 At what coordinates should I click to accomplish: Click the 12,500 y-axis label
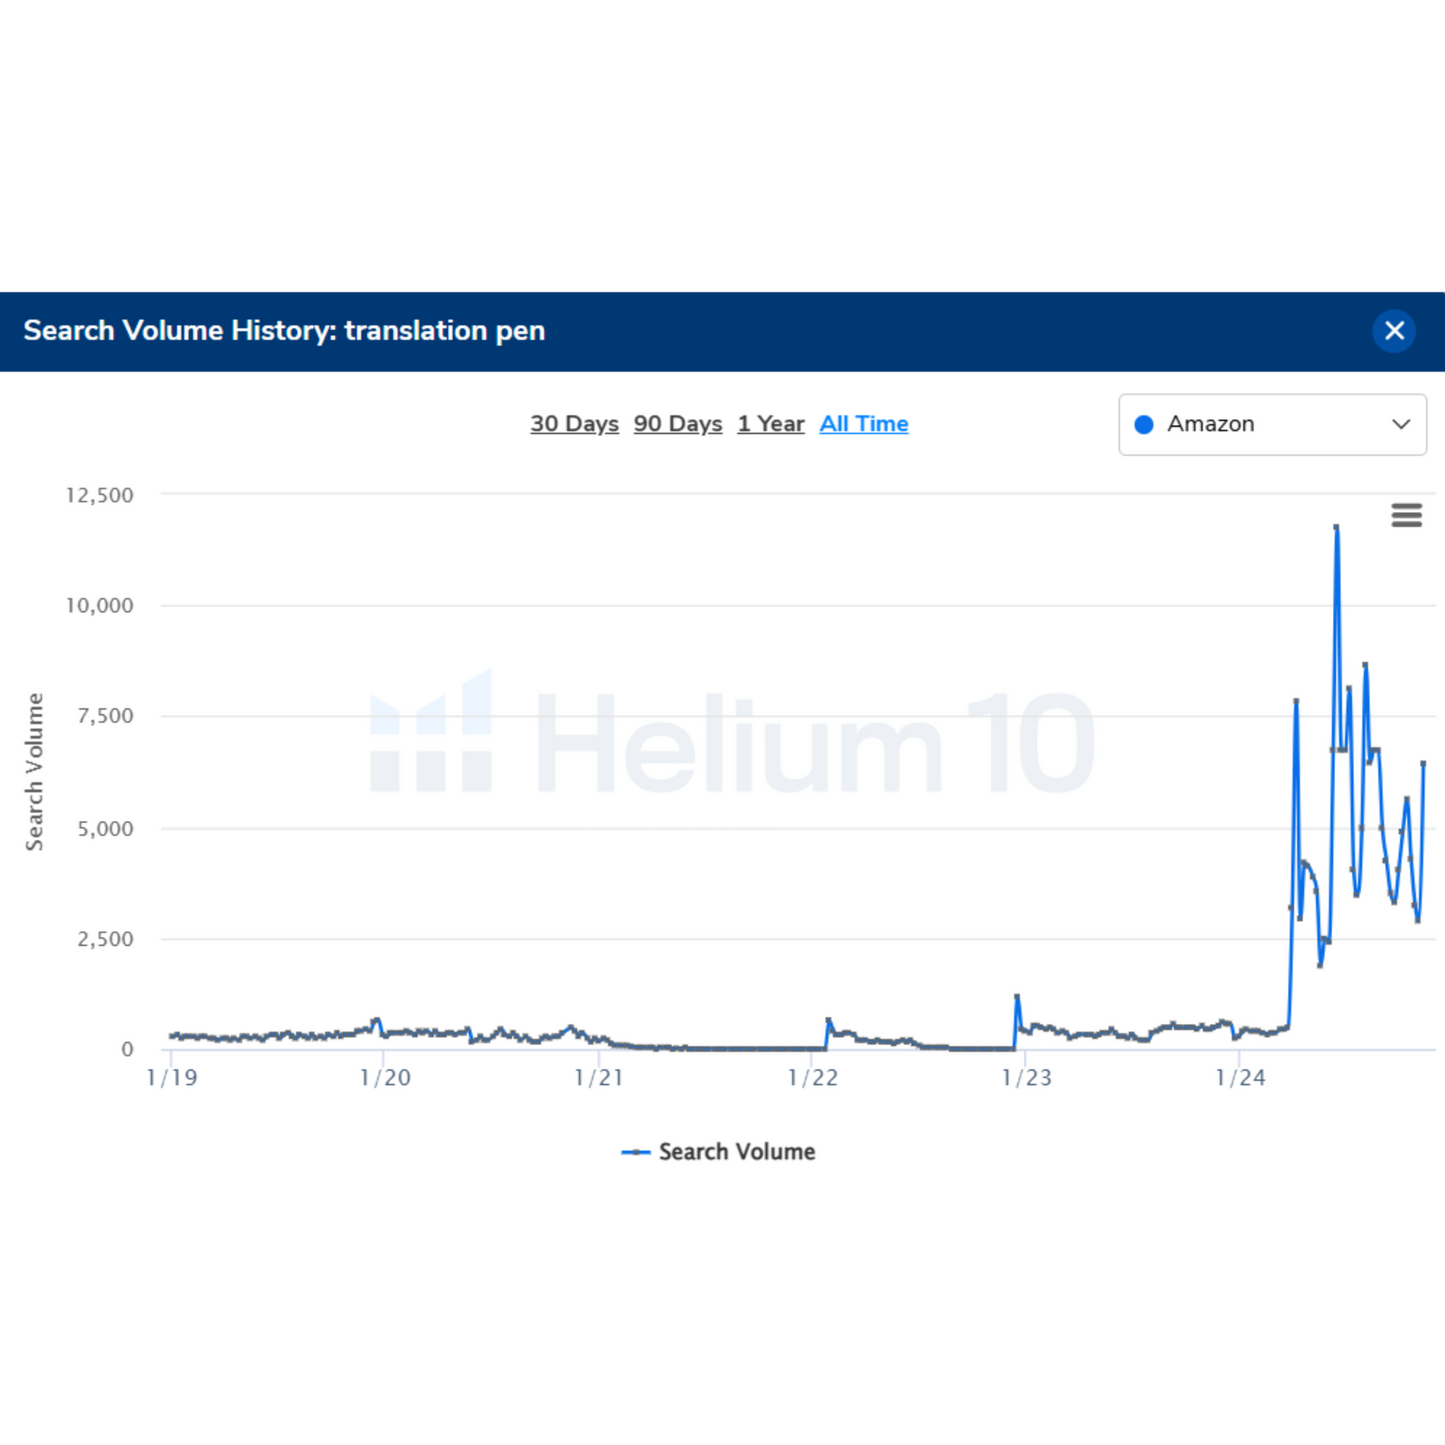click(99, 495)
